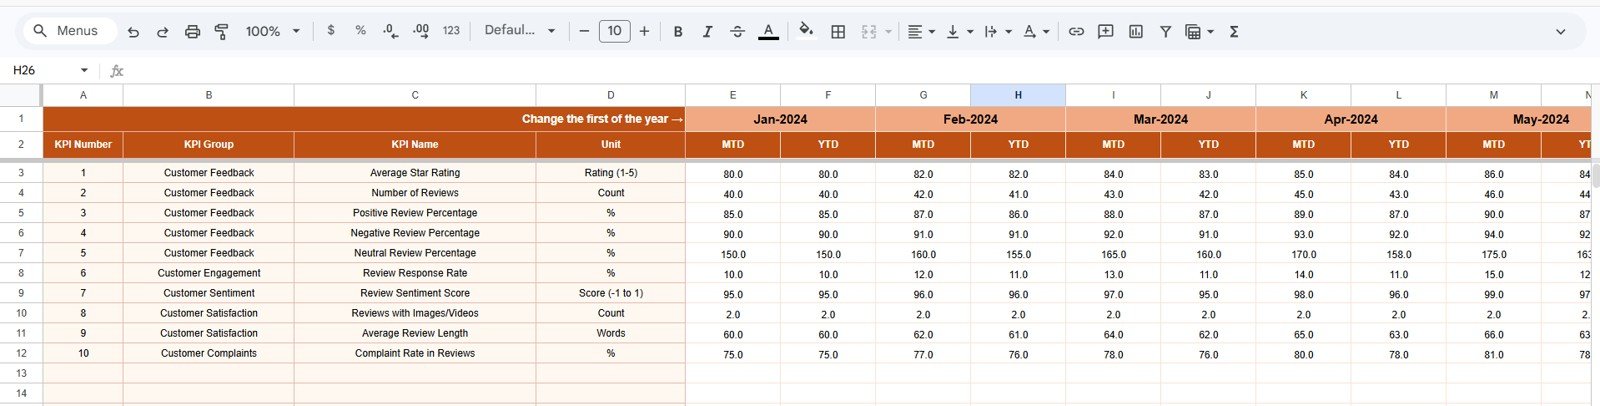The image size is (1600, 406).
Task: Click the KPI Name header cell
Action: 415,144
